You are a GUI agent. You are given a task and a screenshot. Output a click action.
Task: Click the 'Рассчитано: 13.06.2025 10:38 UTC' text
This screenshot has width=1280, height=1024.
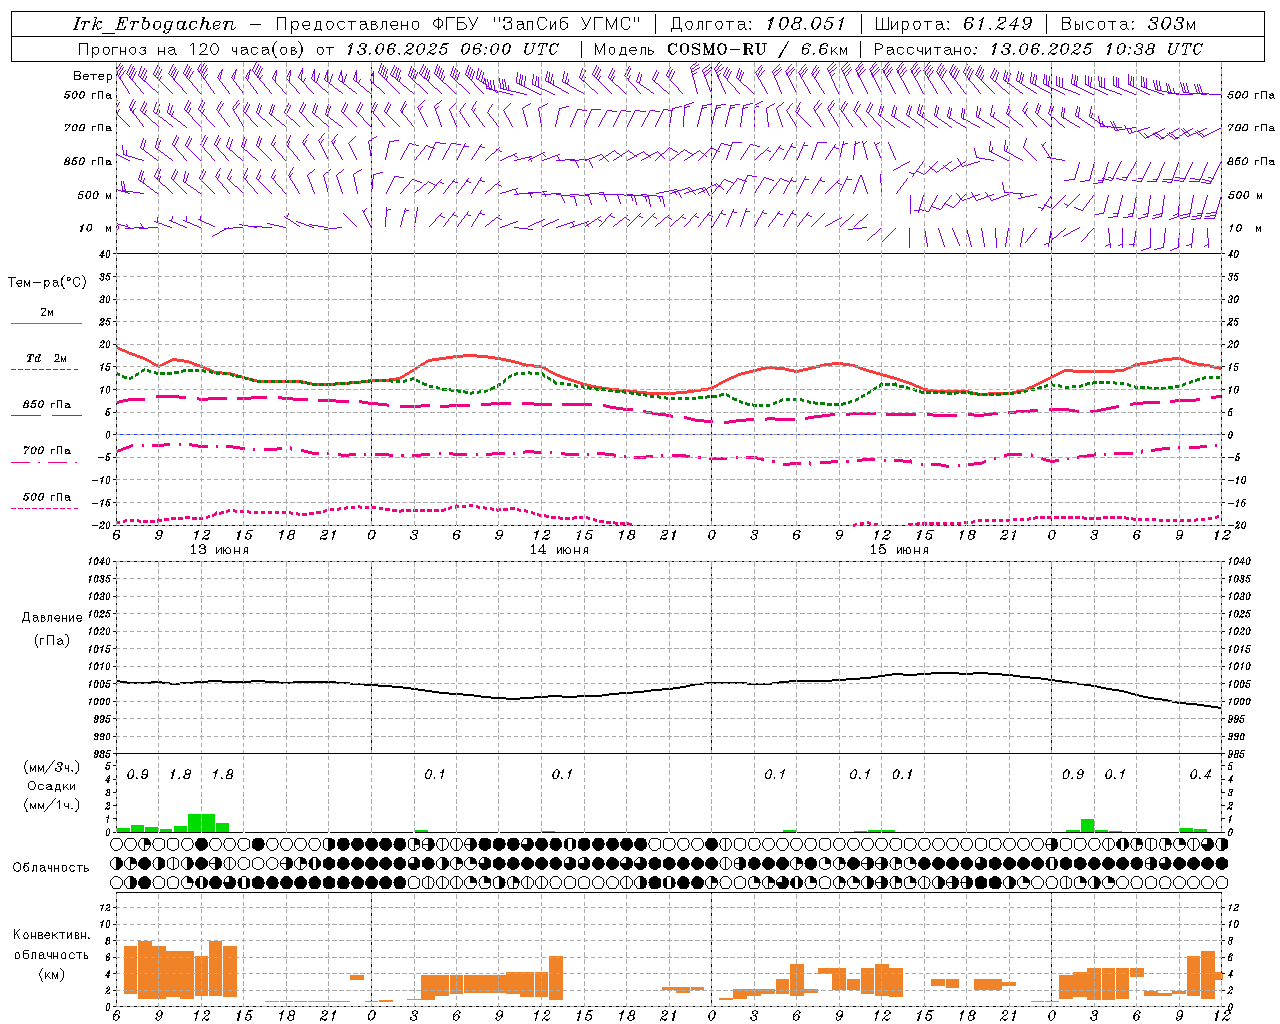coord(1038,49)
